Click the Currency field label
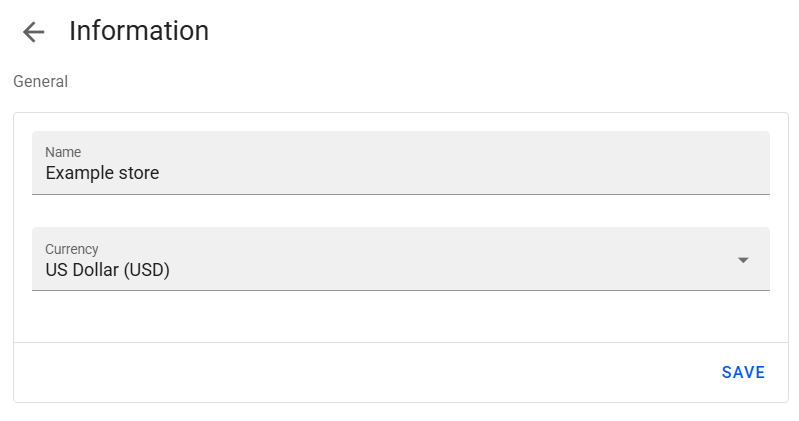 point(72,248)
